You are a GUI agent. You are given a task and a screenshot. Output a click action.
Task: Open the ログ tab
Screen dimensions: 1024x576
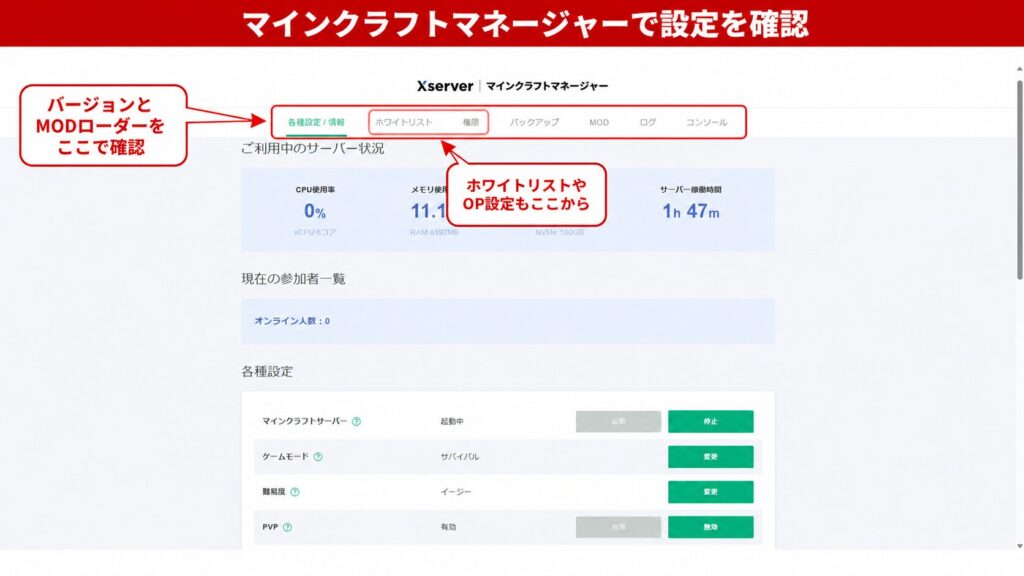pos(648,122)
